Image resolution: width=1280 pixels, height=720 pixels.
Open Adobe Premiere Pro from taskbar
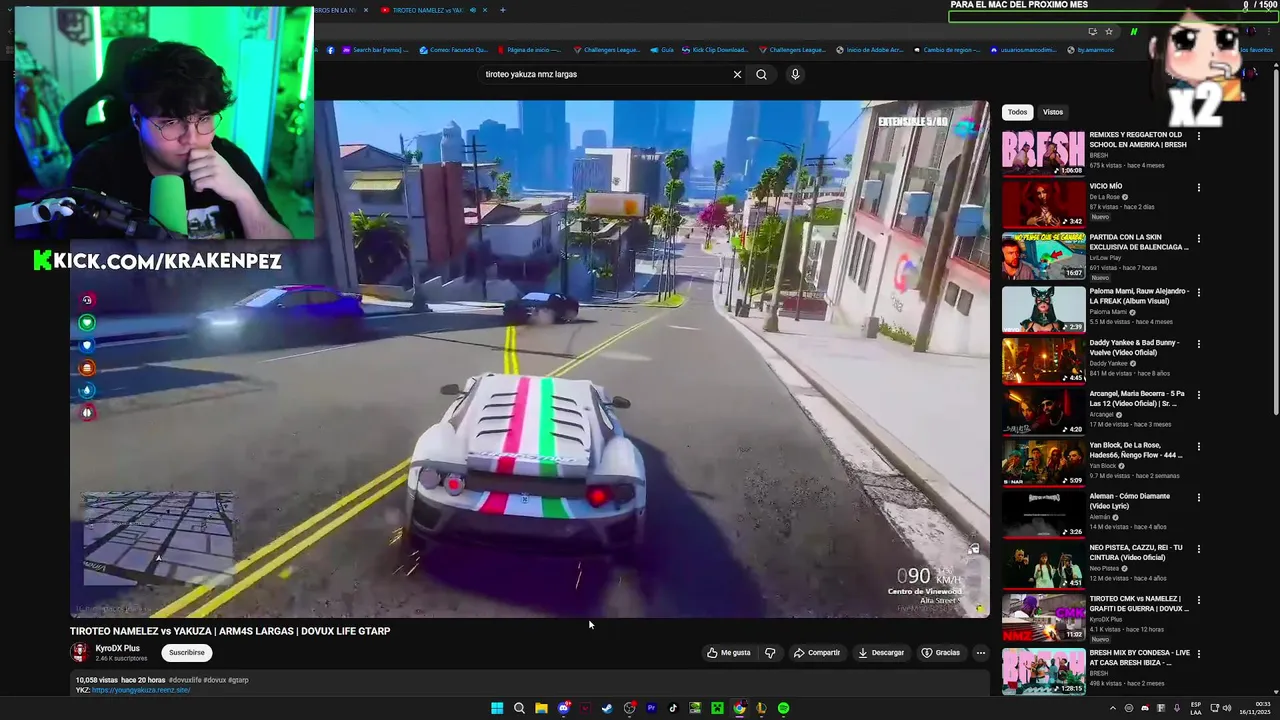(x=651, y=708)
